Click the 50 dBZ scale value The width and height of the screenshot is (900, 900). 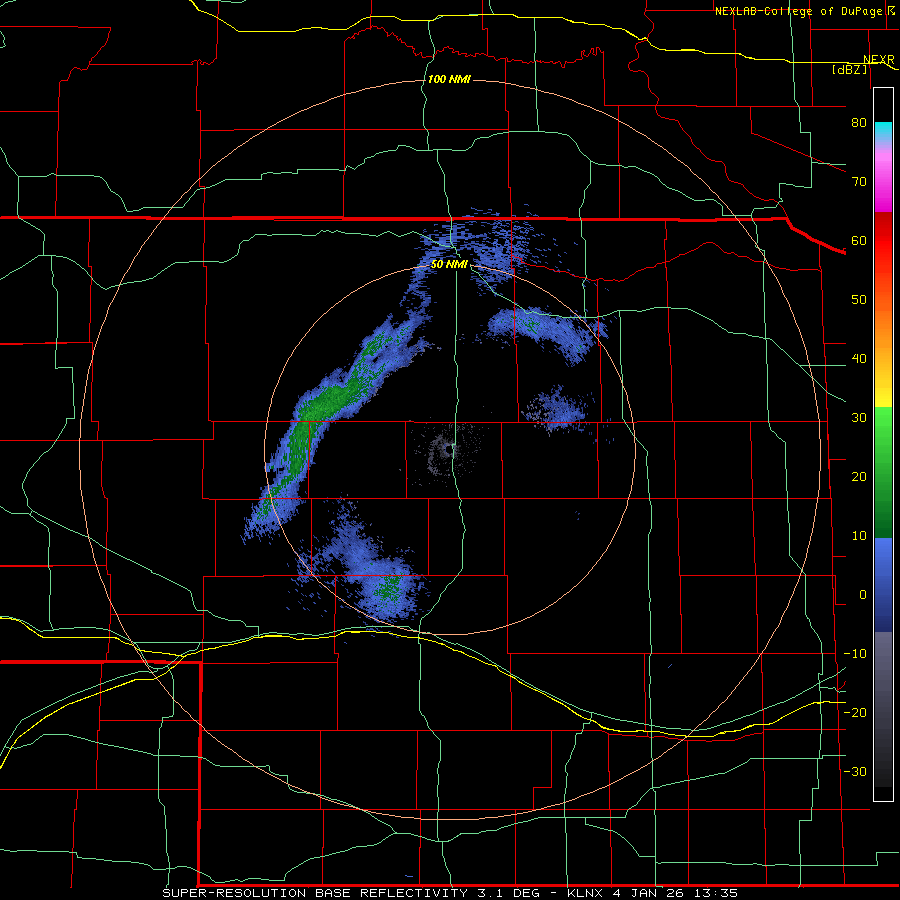tap(859, 300)
